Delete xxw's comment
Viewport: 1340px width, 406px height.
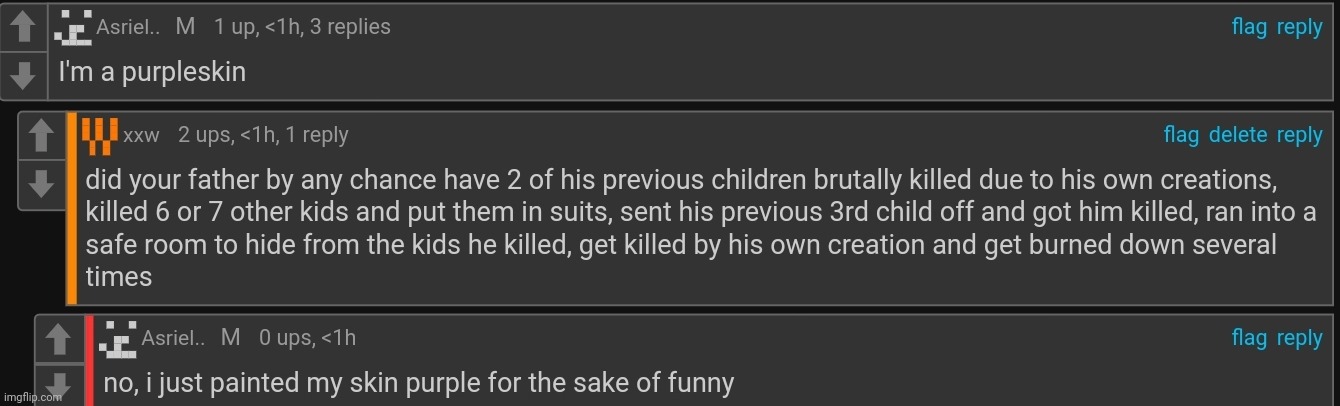[1238, 135]
